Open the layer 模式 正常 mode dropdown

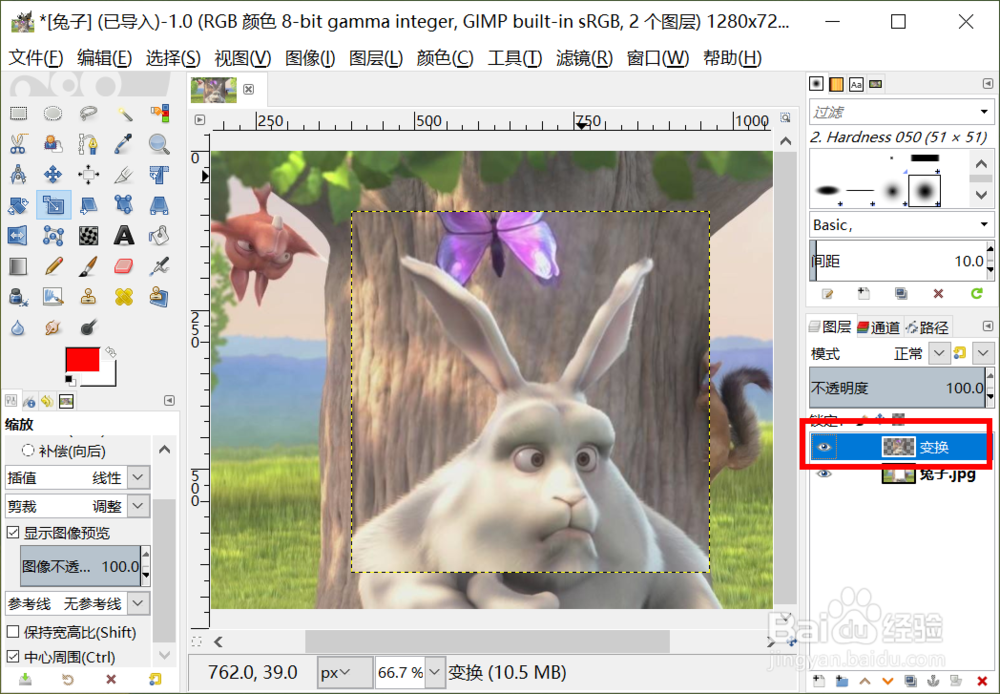coord(939,353)
